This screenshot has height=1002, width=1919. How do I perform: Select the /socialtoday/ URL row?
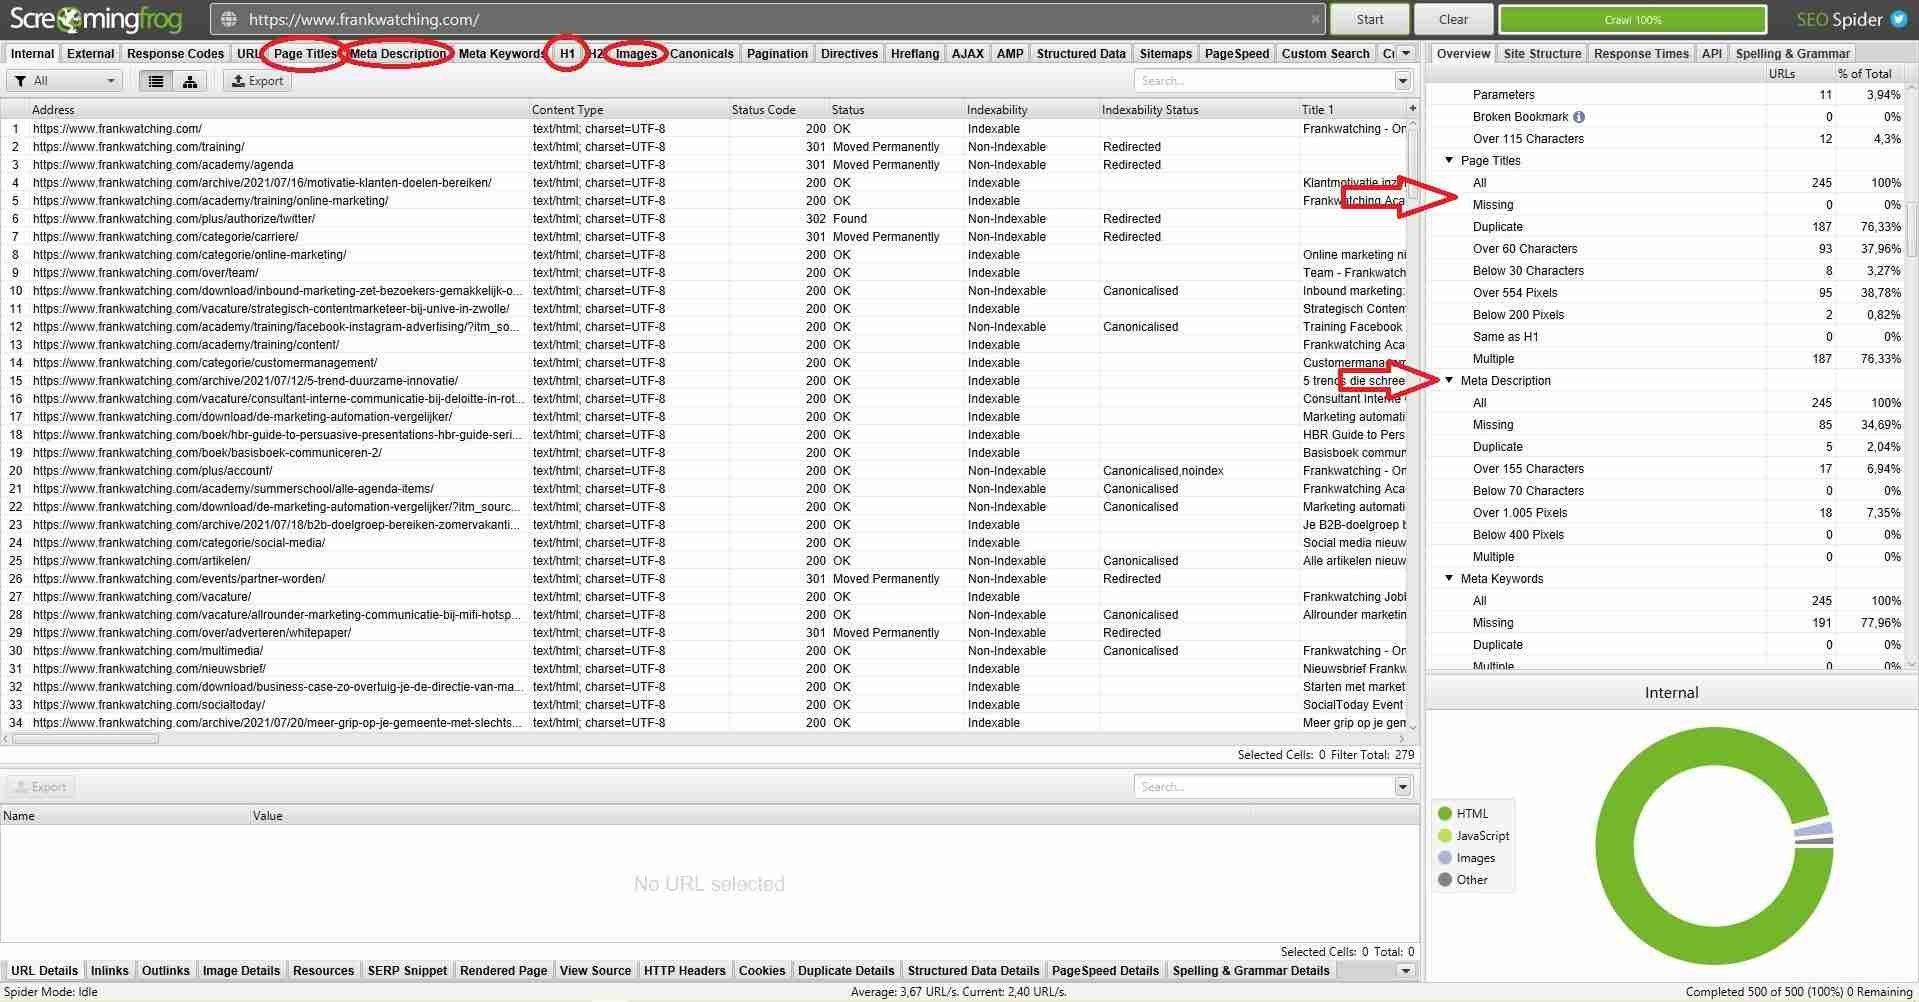tap(704, 705)
